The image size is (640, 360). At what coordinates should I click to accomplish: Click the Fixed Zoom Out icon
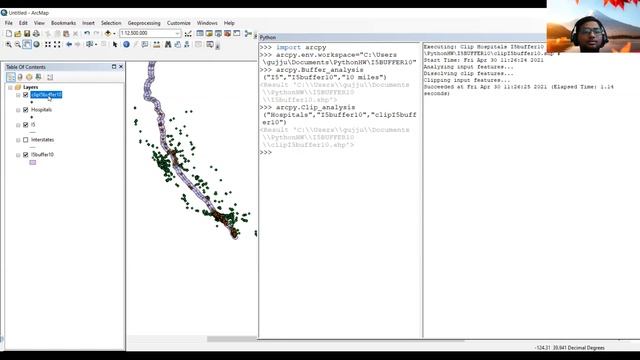point(57,44)
